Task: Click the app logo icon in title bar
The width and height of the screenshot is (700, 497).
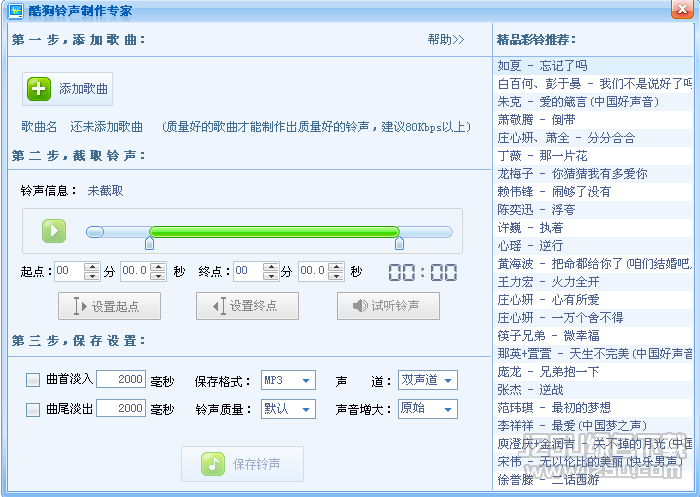Action: click(x=16, y=10)
